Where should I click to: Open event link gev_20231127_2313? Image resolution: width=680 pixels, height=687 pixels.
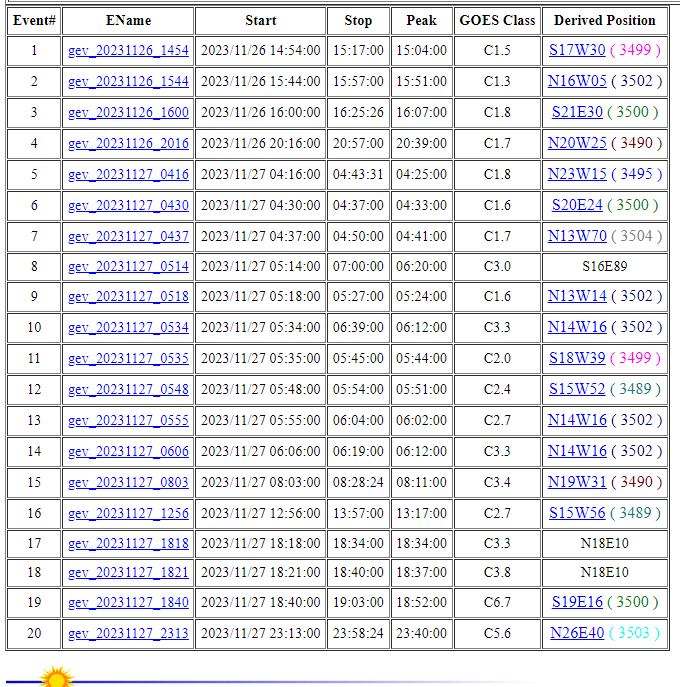coord(128,634)
